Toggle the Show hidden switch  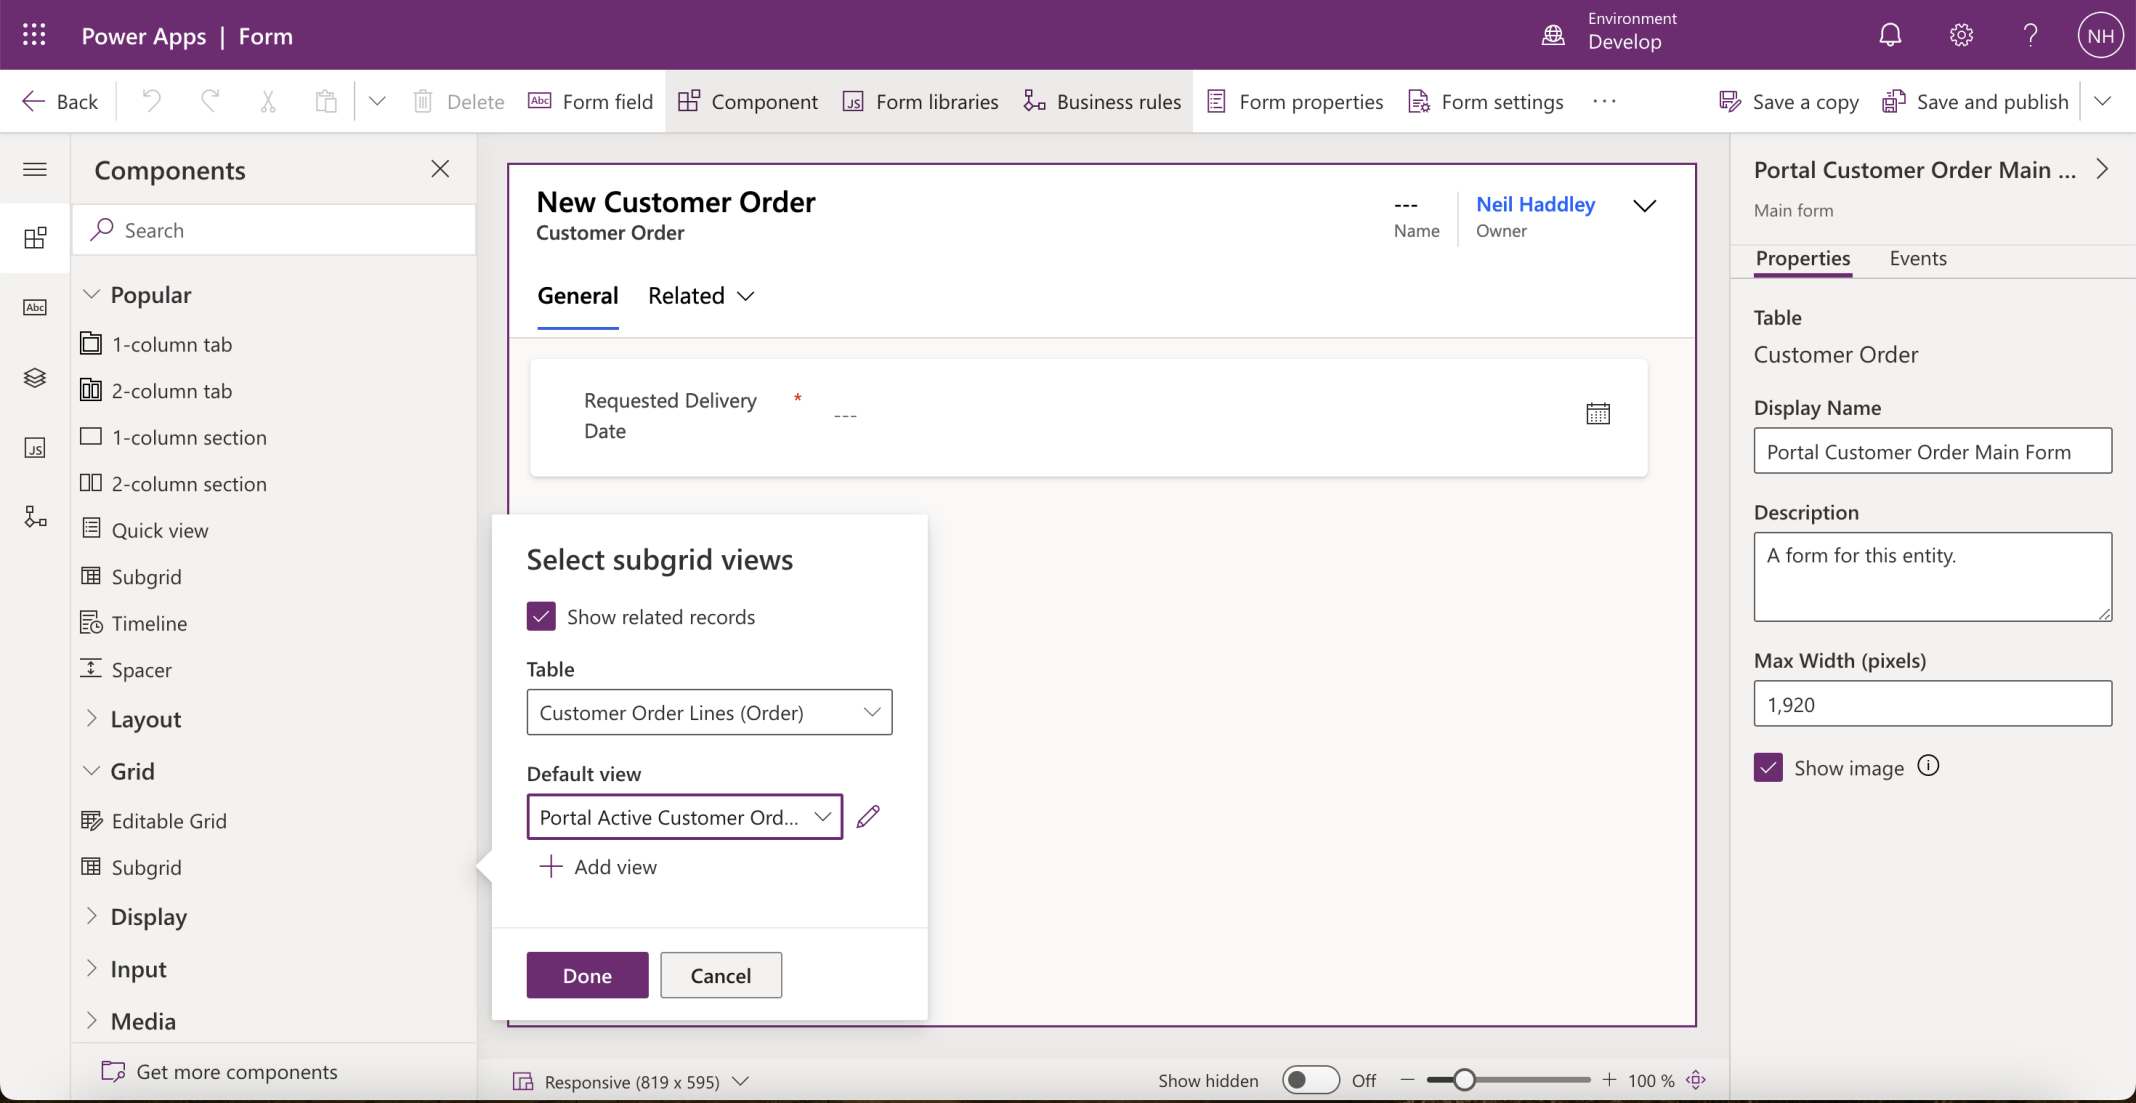1310,1080
